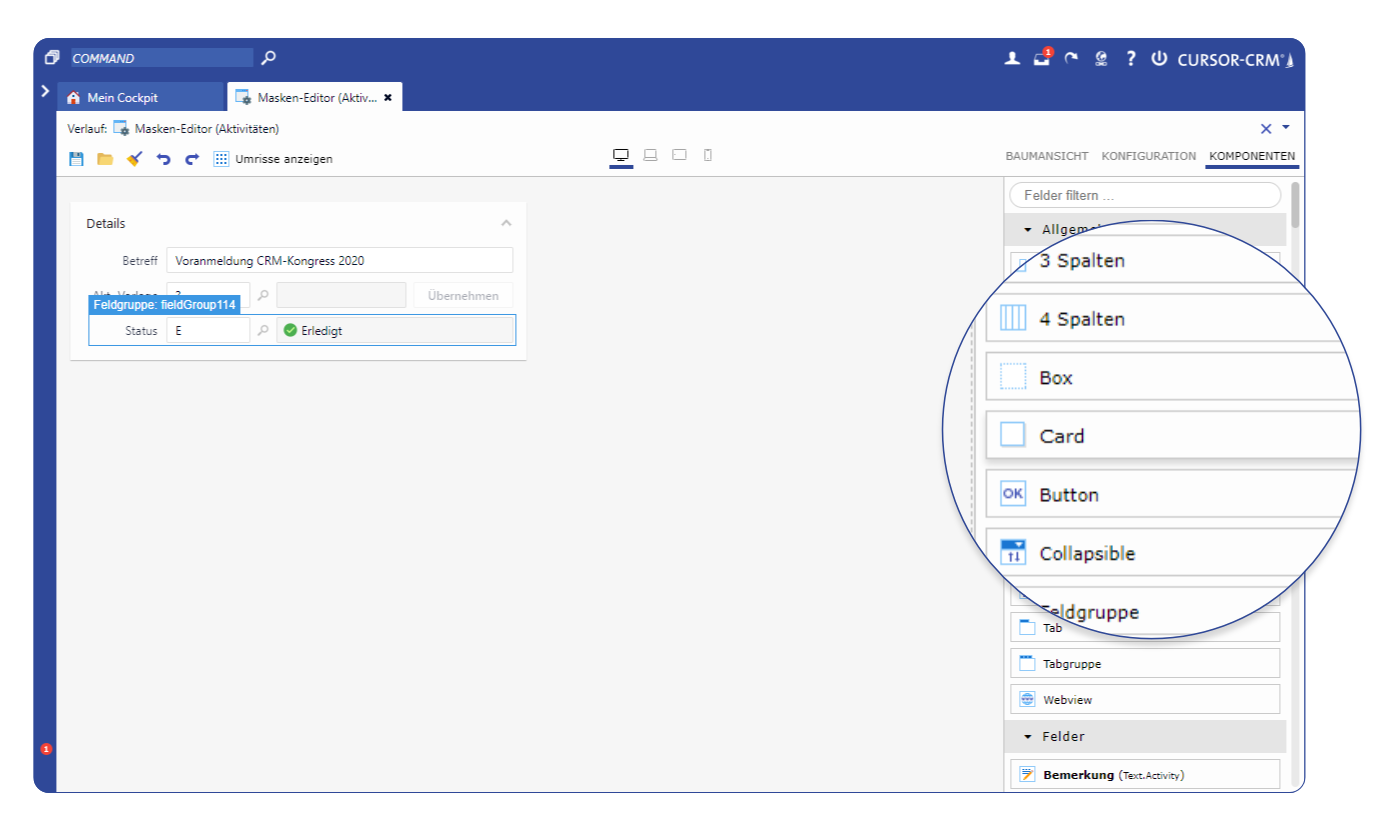
Task: Click the lookup magnifier in Akt.-Vorgang row
Action: [263, 295]
